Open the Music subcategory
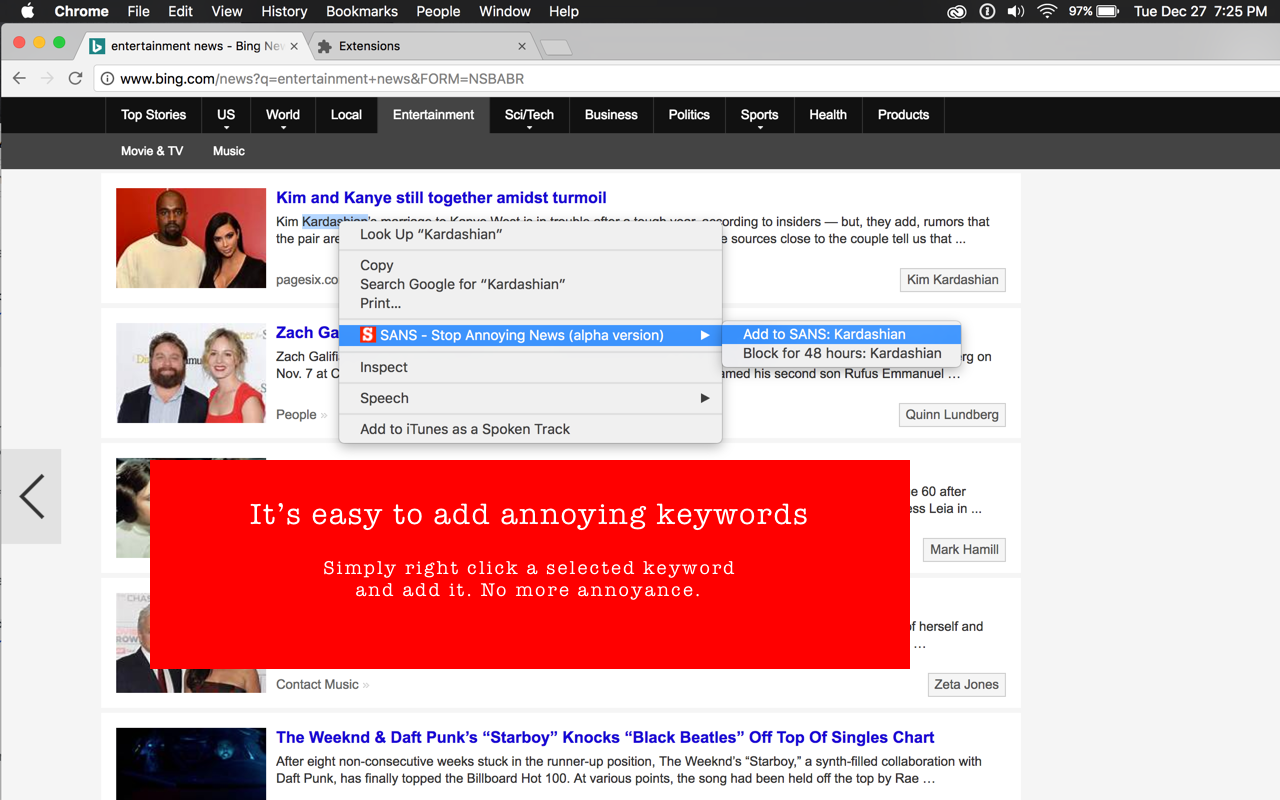1280x800 pixels. click(229, 151)
